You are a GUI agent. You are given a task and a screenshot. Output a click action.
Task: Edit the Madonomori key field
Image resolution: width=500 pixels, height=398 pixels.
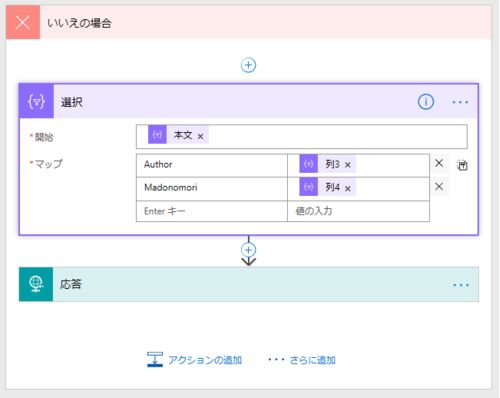coord(212,188)
